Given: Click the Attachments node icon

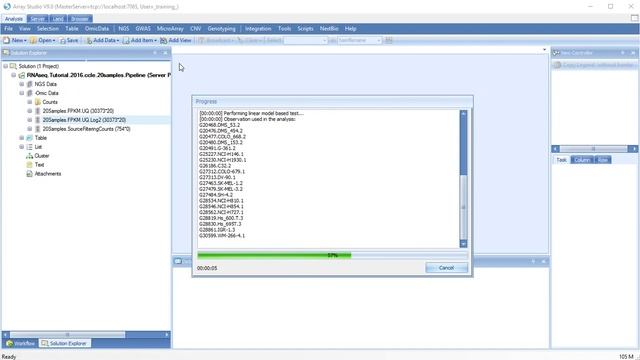Looking at the screenshot, I should pos(29,174).
